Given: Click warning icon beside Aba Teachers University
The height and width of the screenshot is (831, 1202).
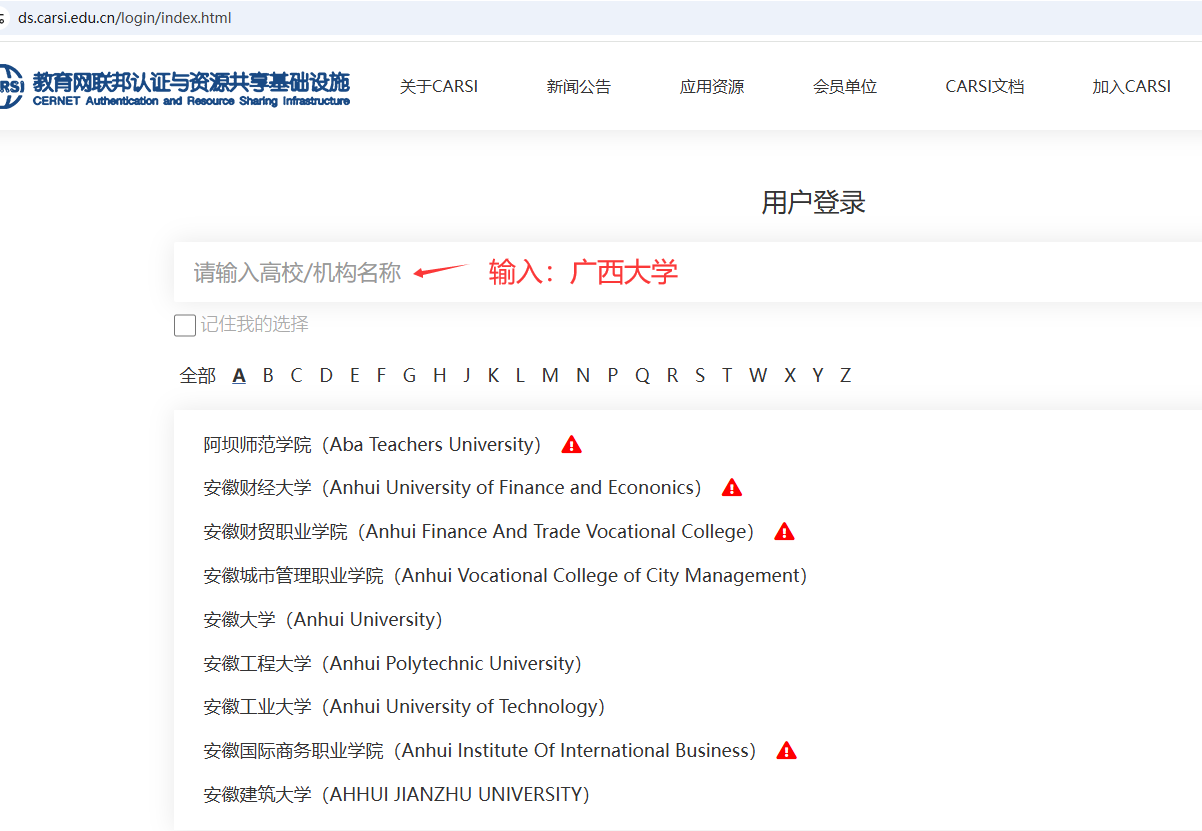Looking at the screenshot, I should pyautogui.click(x=571, y=445).
